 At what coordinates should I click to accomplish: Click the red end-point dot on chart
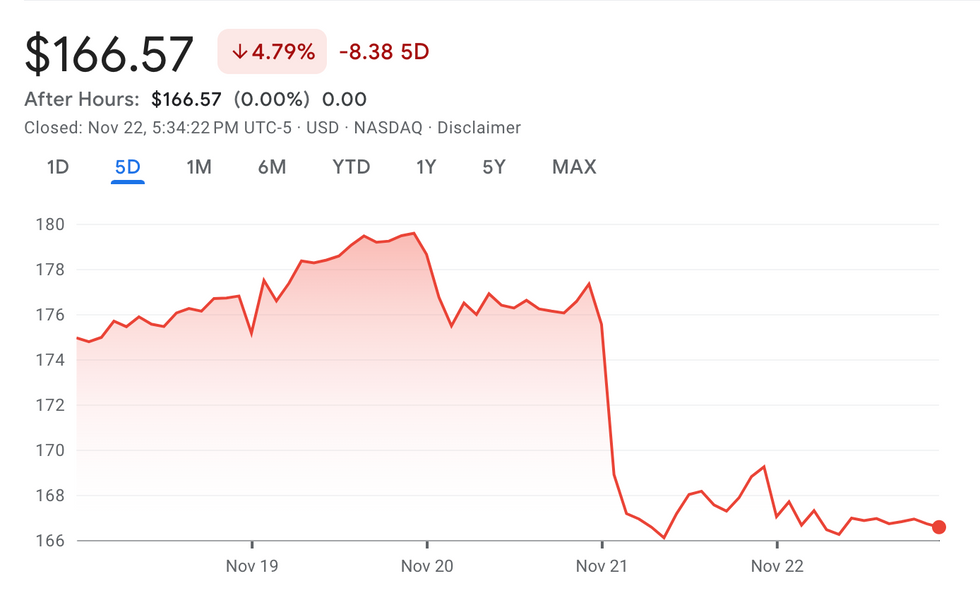coord(939,527)
